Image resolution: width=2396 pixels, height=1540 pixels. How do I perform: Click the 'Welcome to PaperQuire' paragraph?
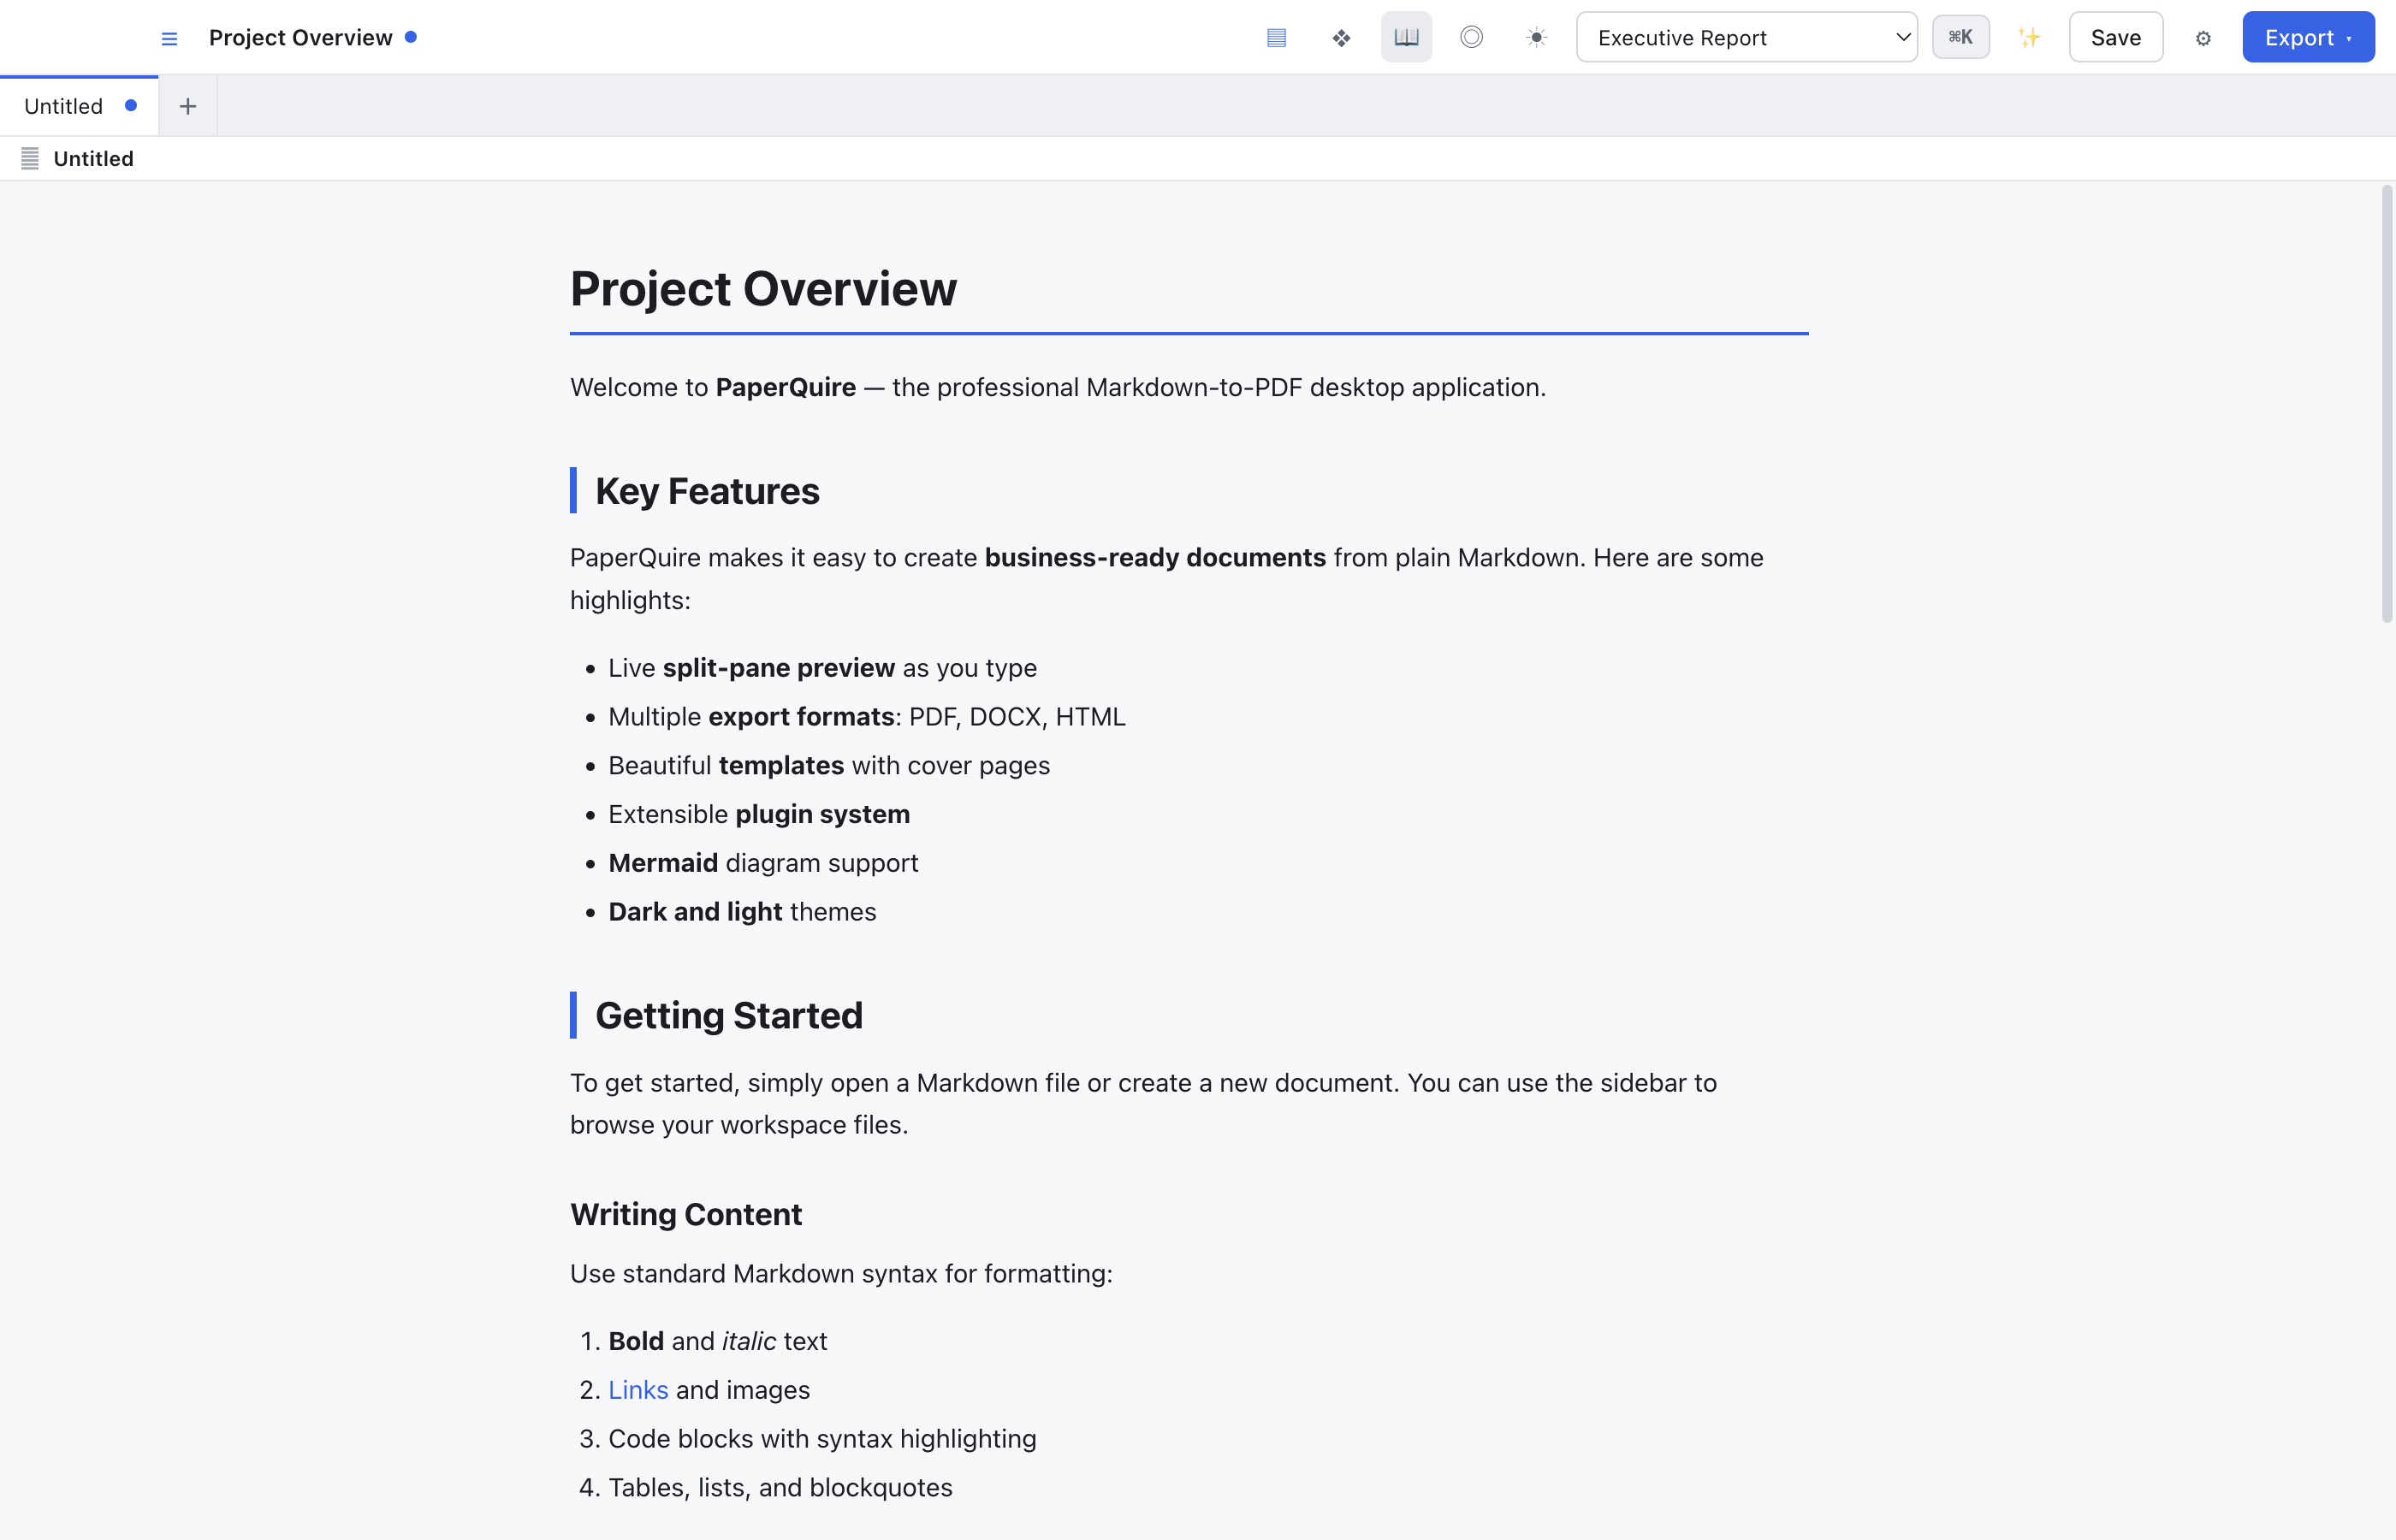[1058, 387]
